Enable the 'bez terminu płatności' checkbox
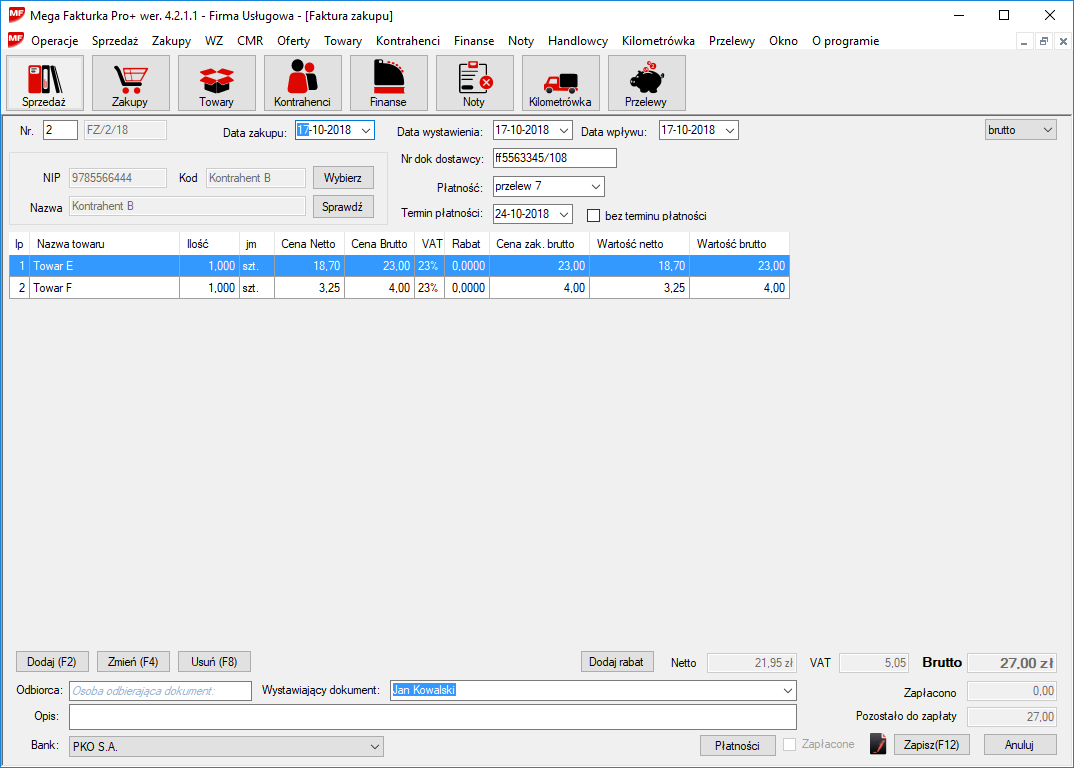 593,215
